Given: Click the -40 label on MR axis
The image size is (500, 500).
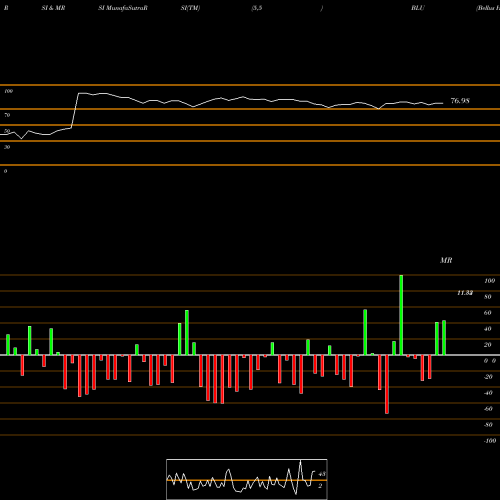Looking at the screenshot, I should tap(488, 393).
